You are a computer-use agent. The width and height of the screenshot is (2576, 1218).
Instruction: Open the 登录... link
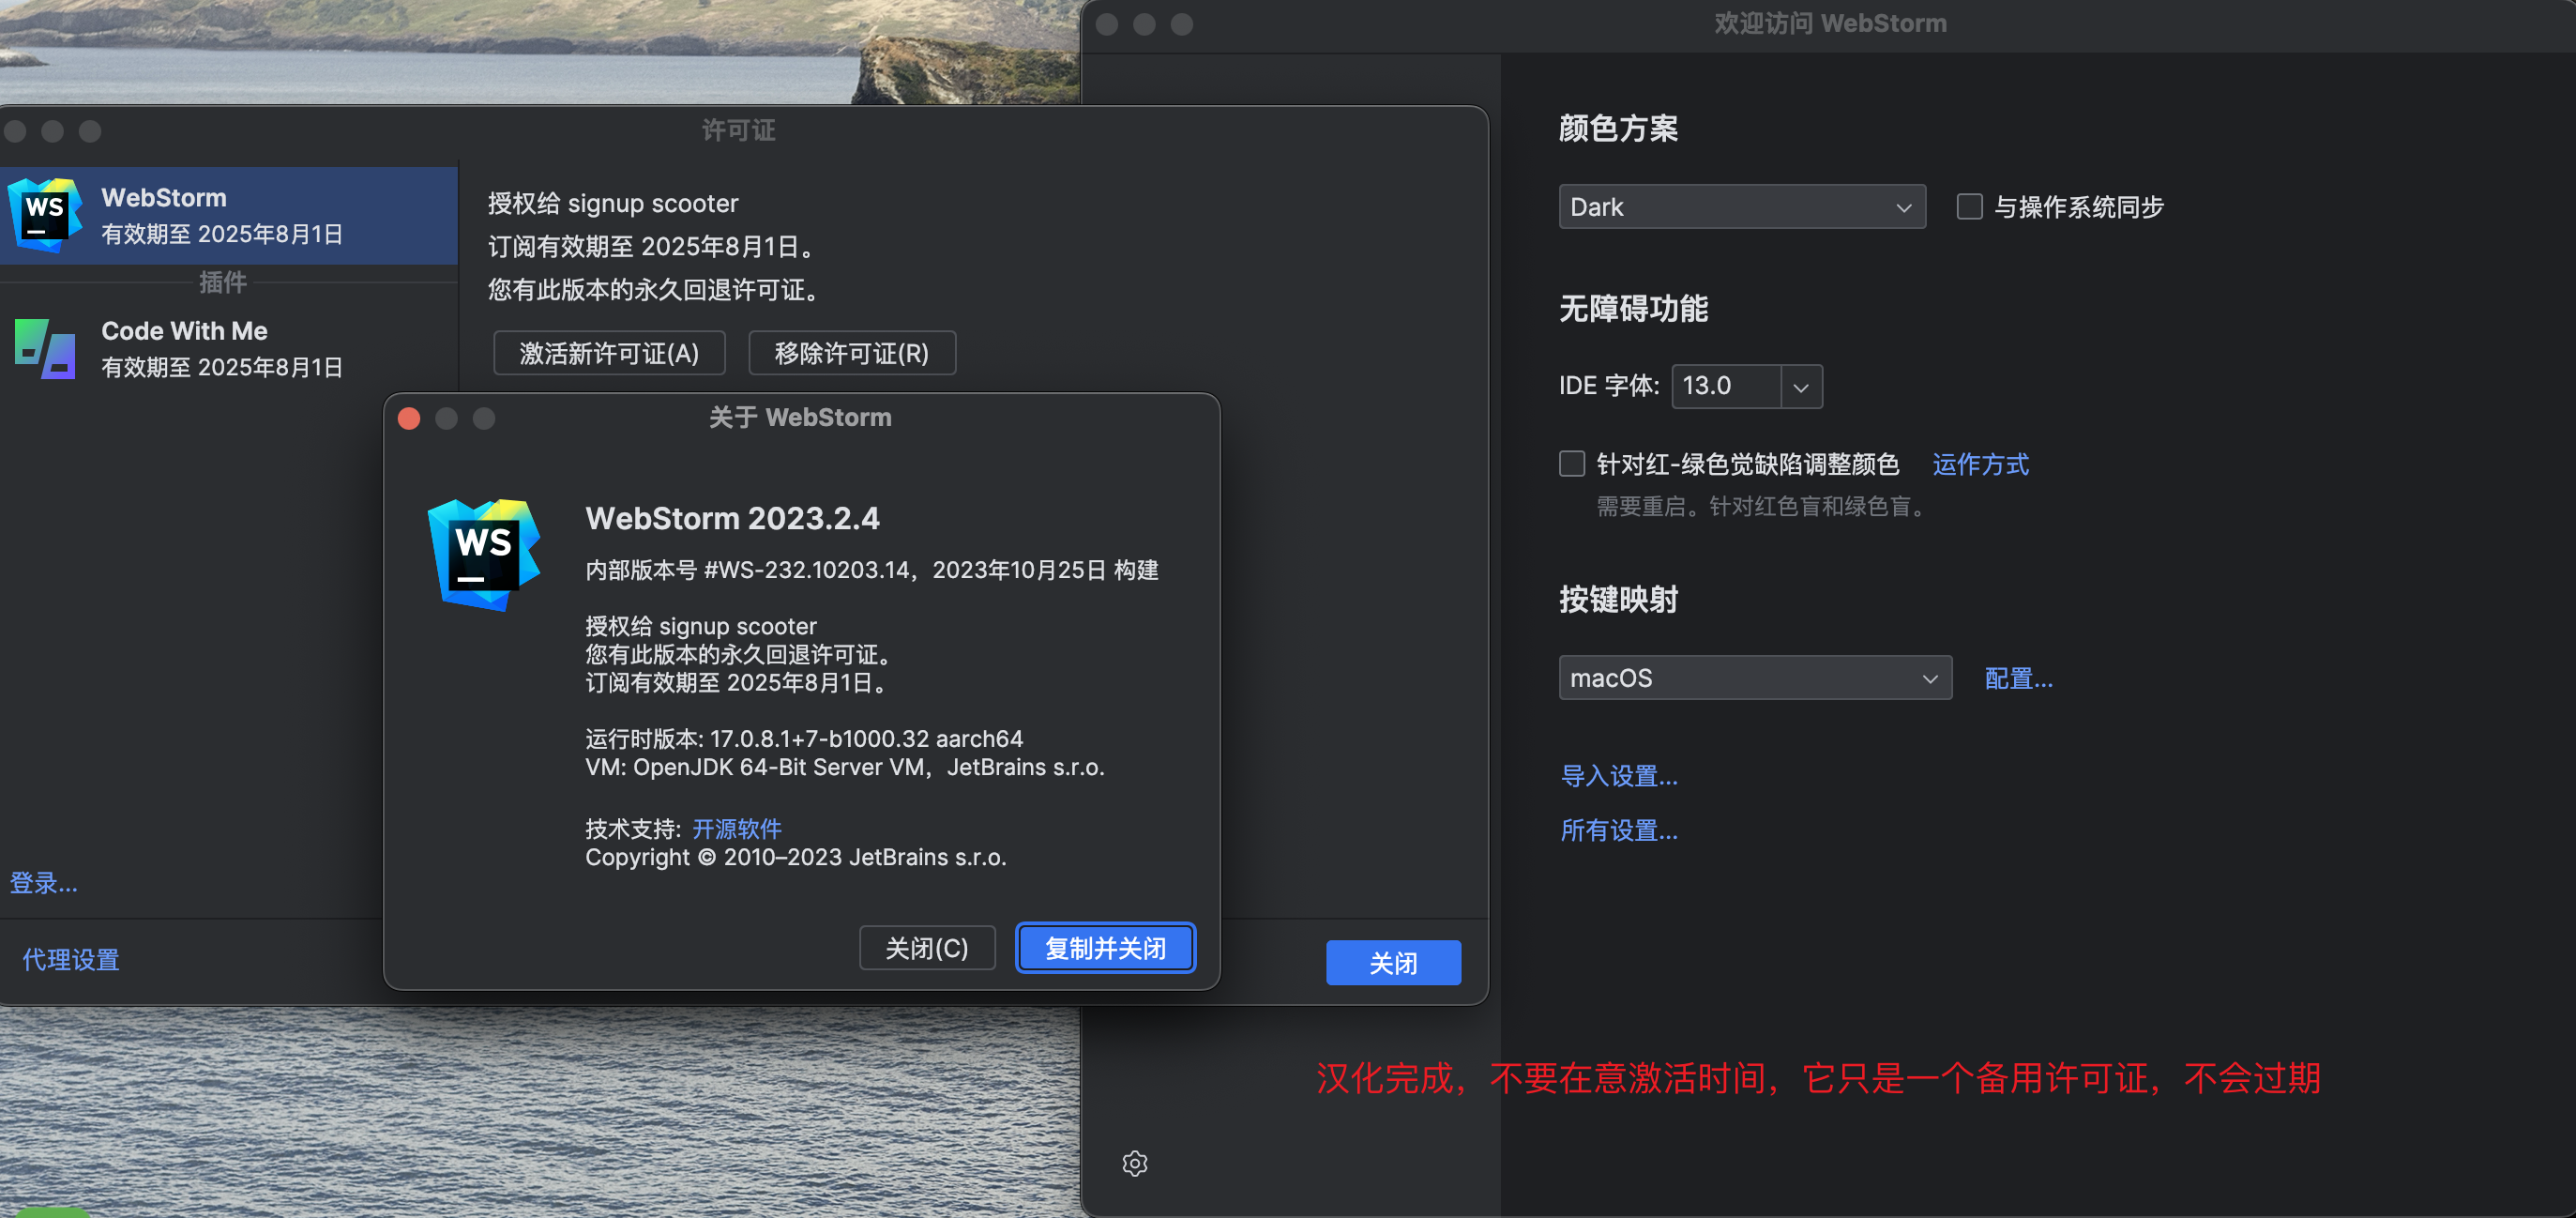point(43,883)
